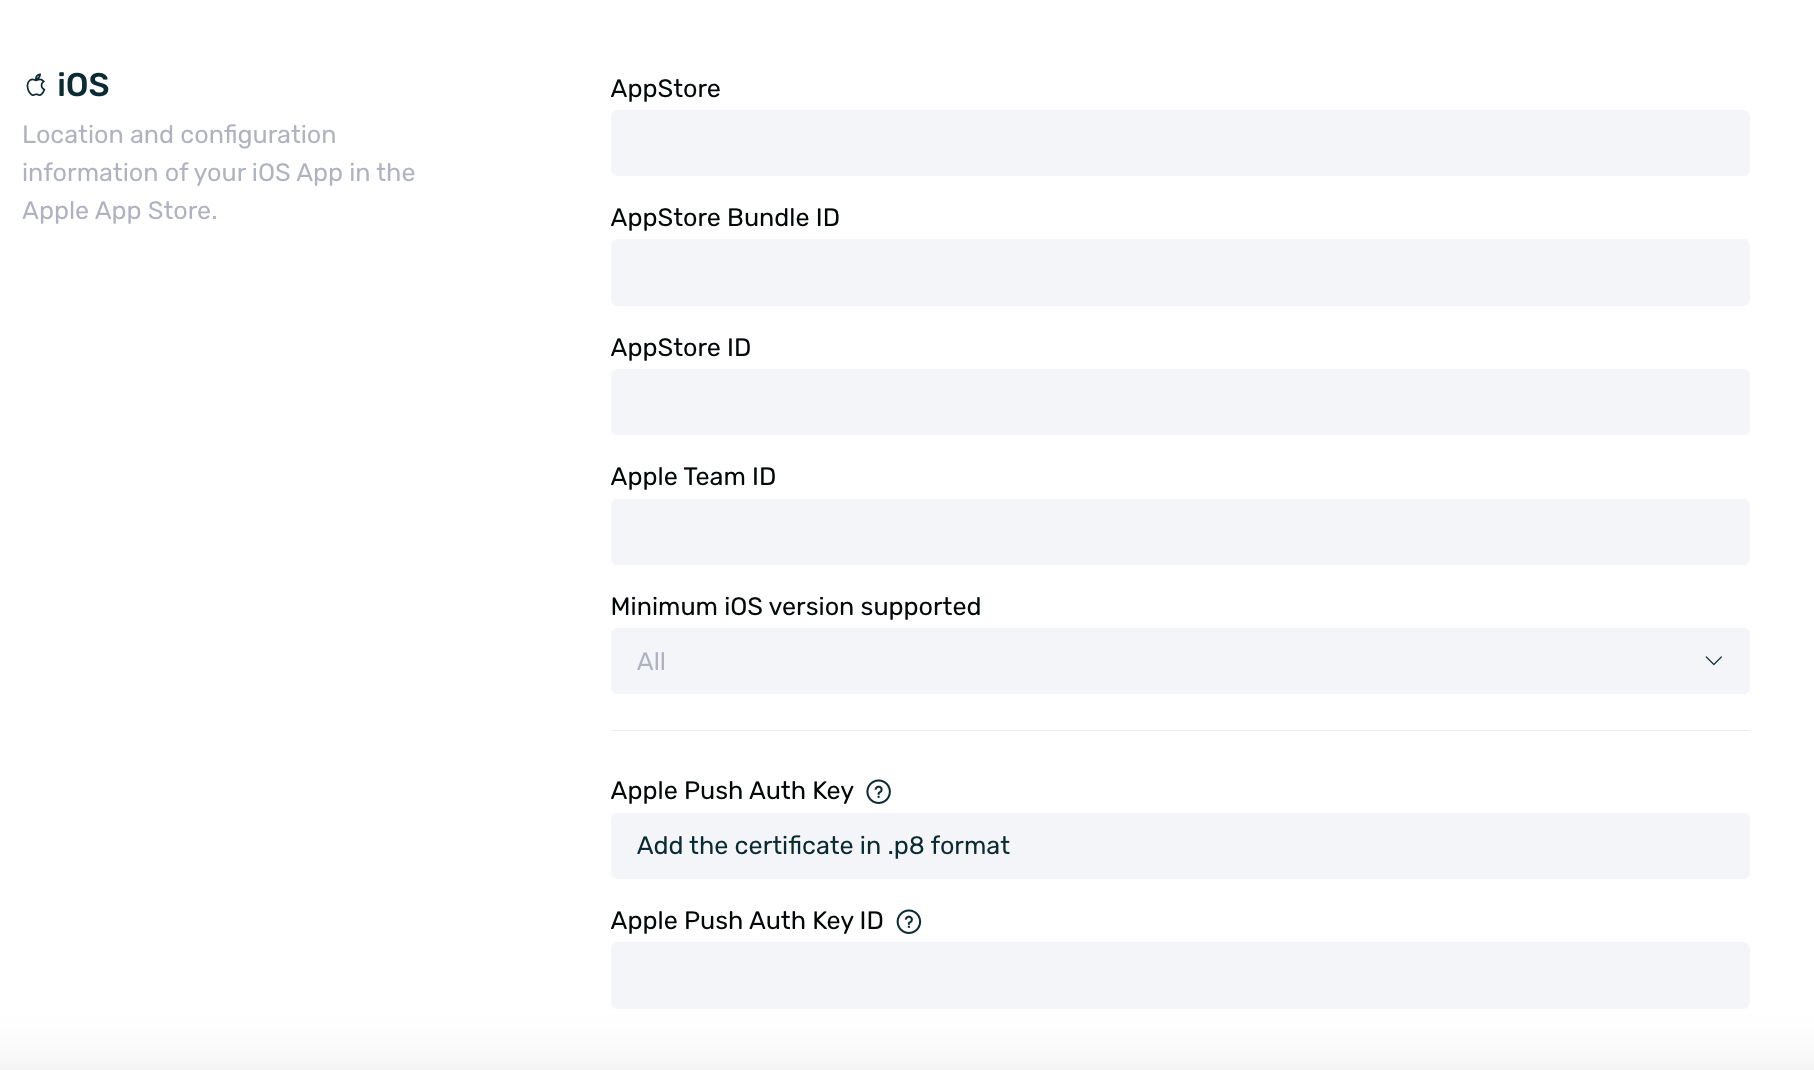Click the iOS section heading
The image size is (1814, 1070).
83,85
